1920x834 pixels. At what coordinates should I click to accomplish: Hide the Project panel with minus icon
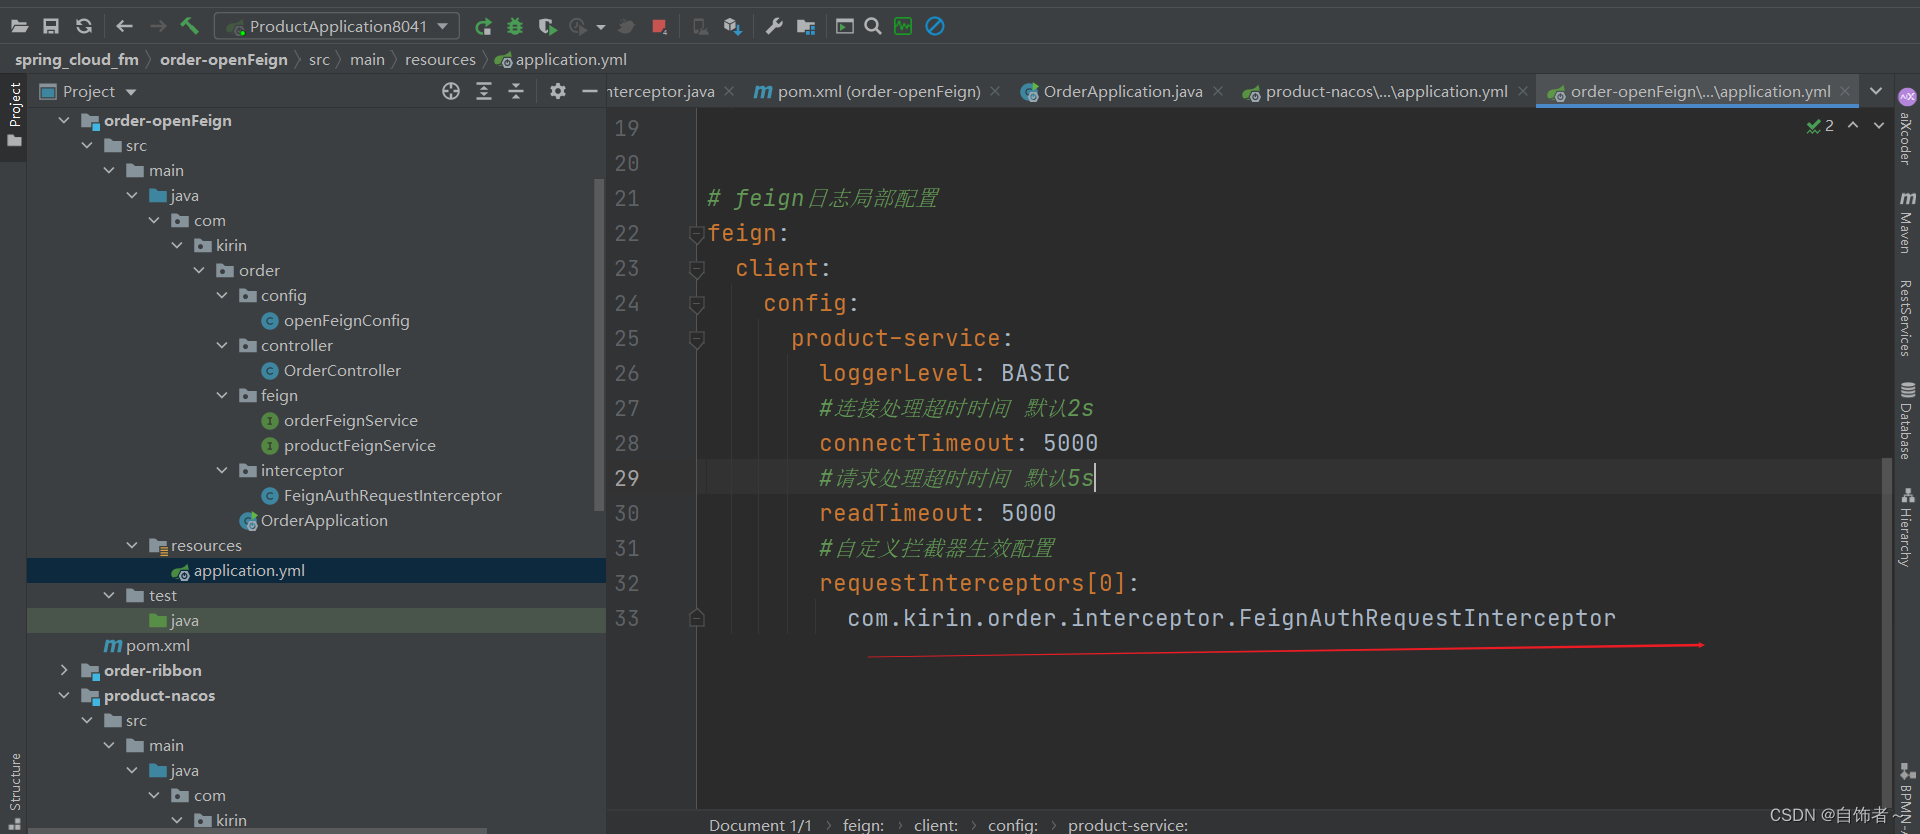[x=590, y=91]
